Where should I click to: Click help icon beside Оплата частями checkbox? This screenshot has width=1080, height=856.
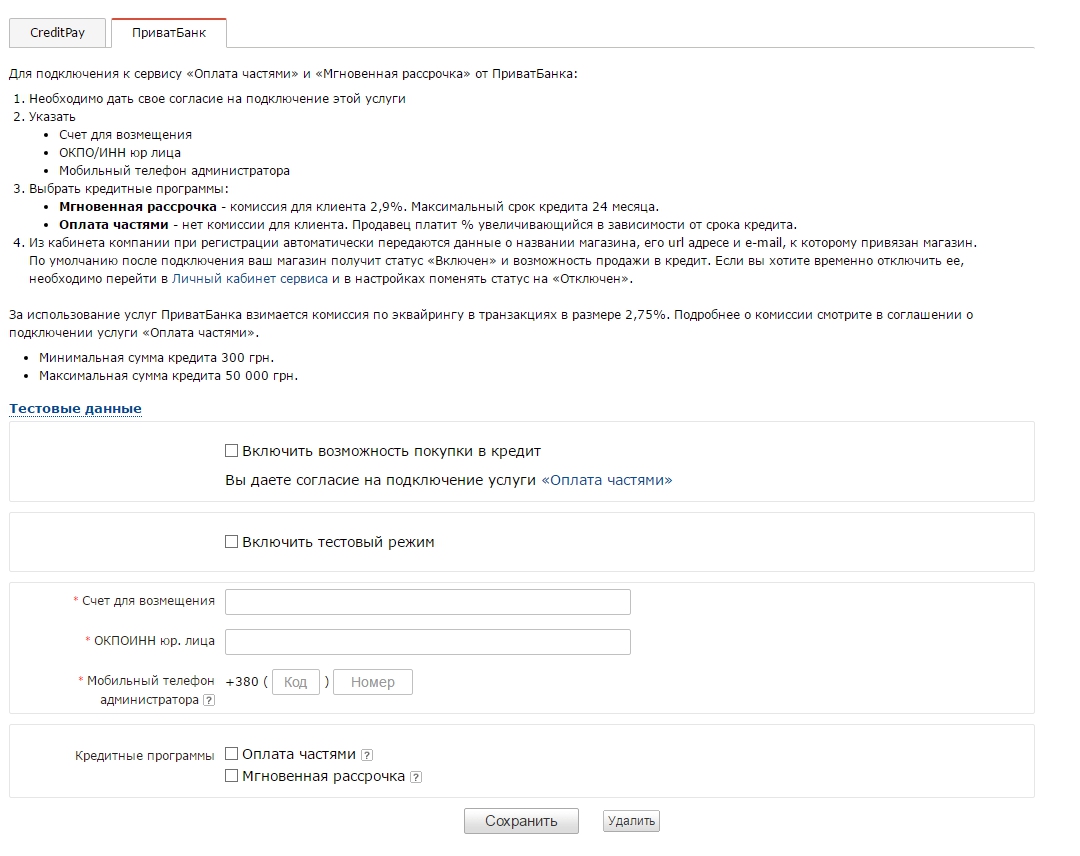click(367, 755)
